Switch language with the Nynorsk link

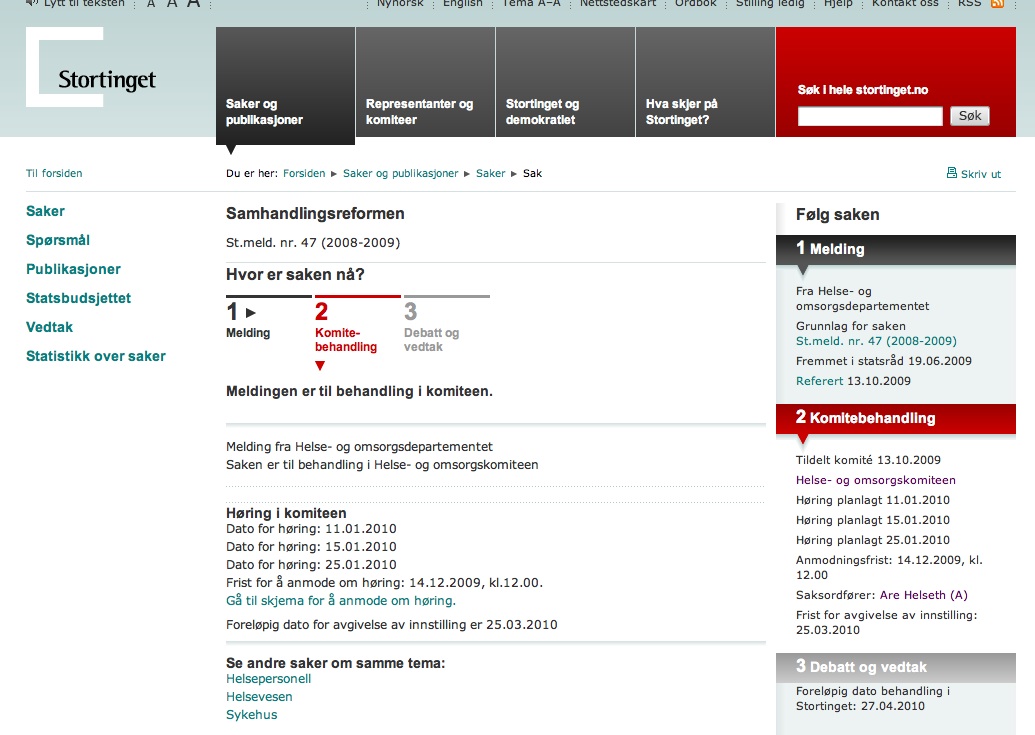pos(400,3)
